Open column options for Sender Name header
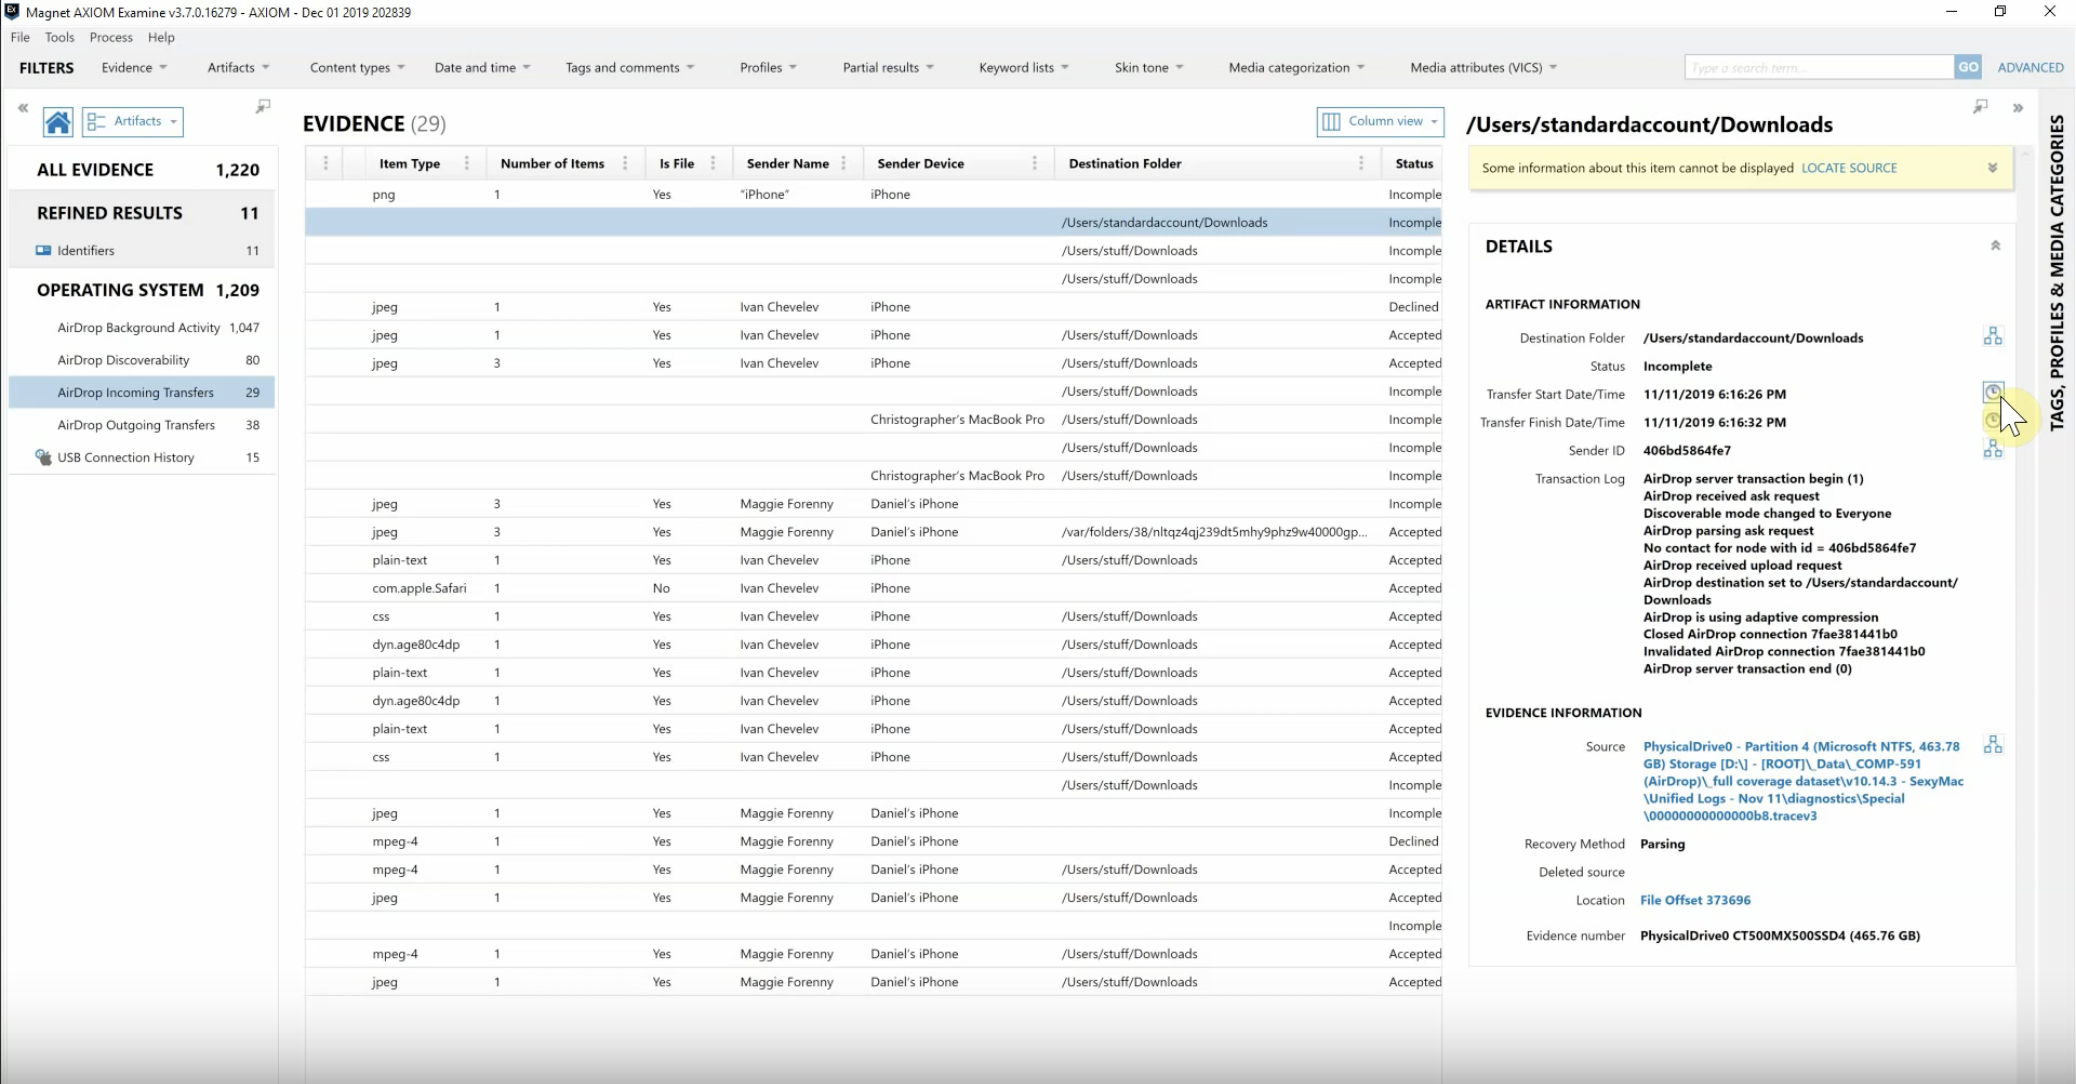This screenshot has height=1084, width=2076. pyautogui.click(x=844, y=163)
